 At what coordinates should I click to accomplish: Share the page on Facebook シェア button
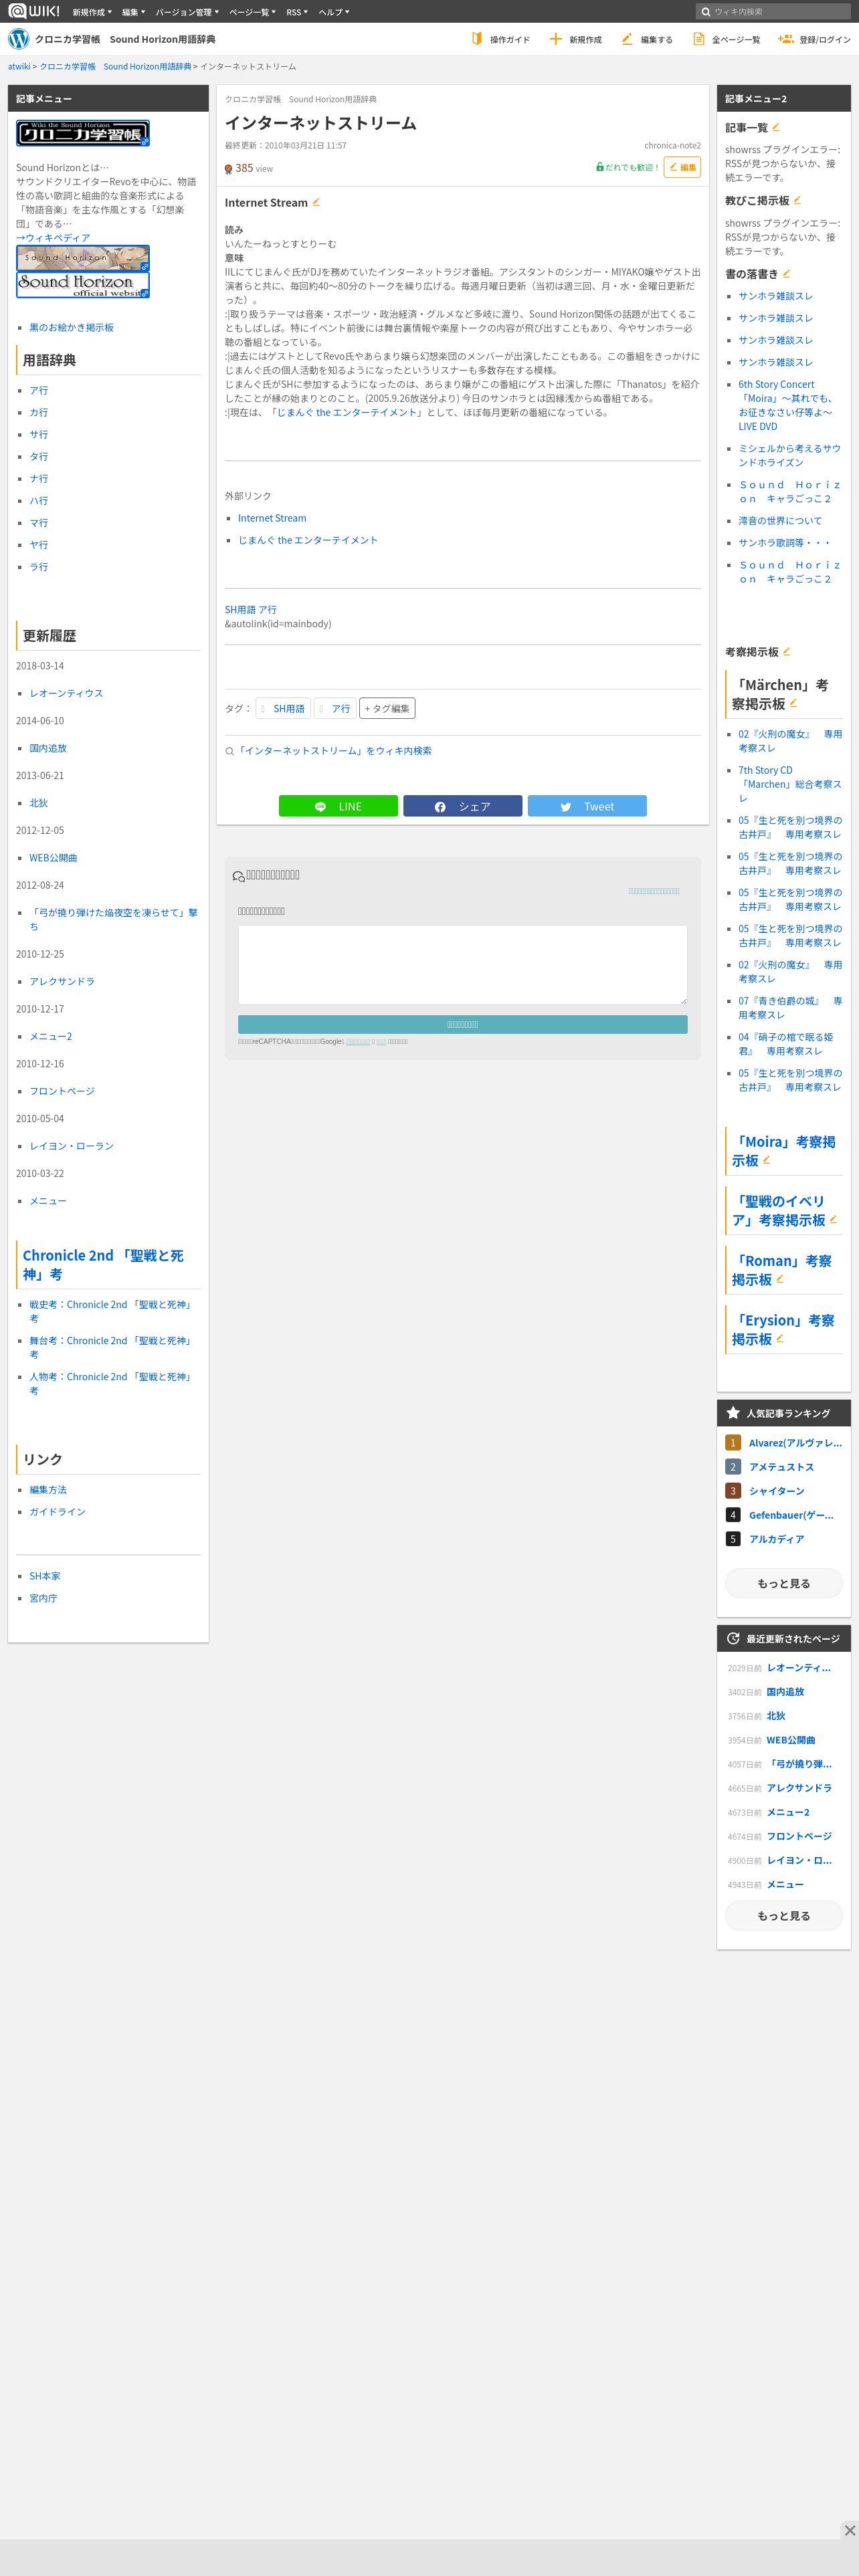(463, 806)
